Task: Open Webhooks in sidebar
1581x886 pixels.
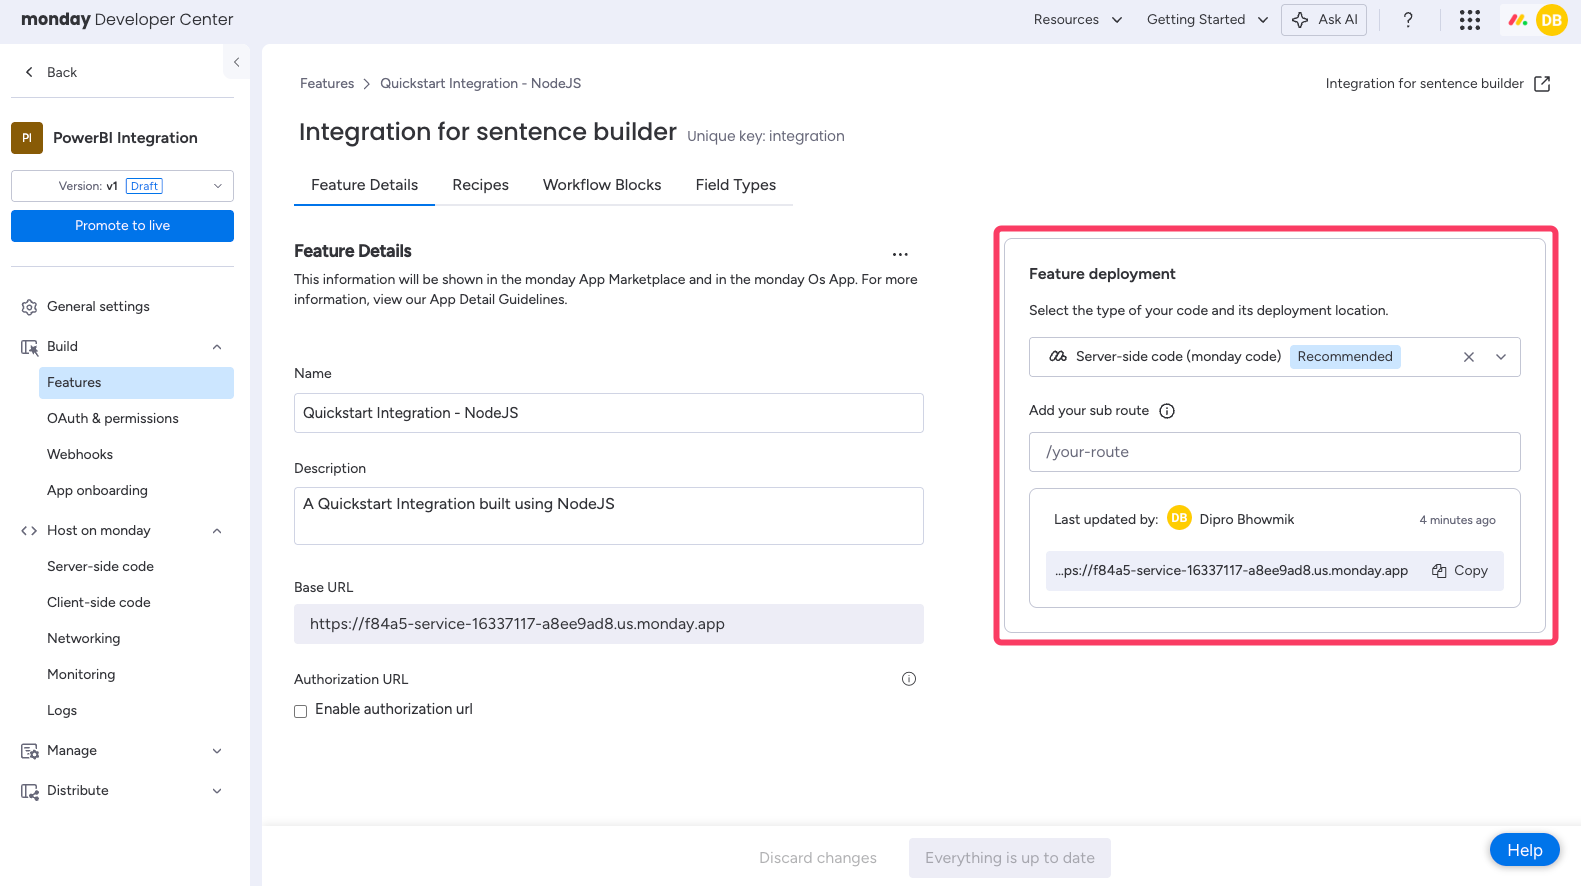Action: [80, 455]
